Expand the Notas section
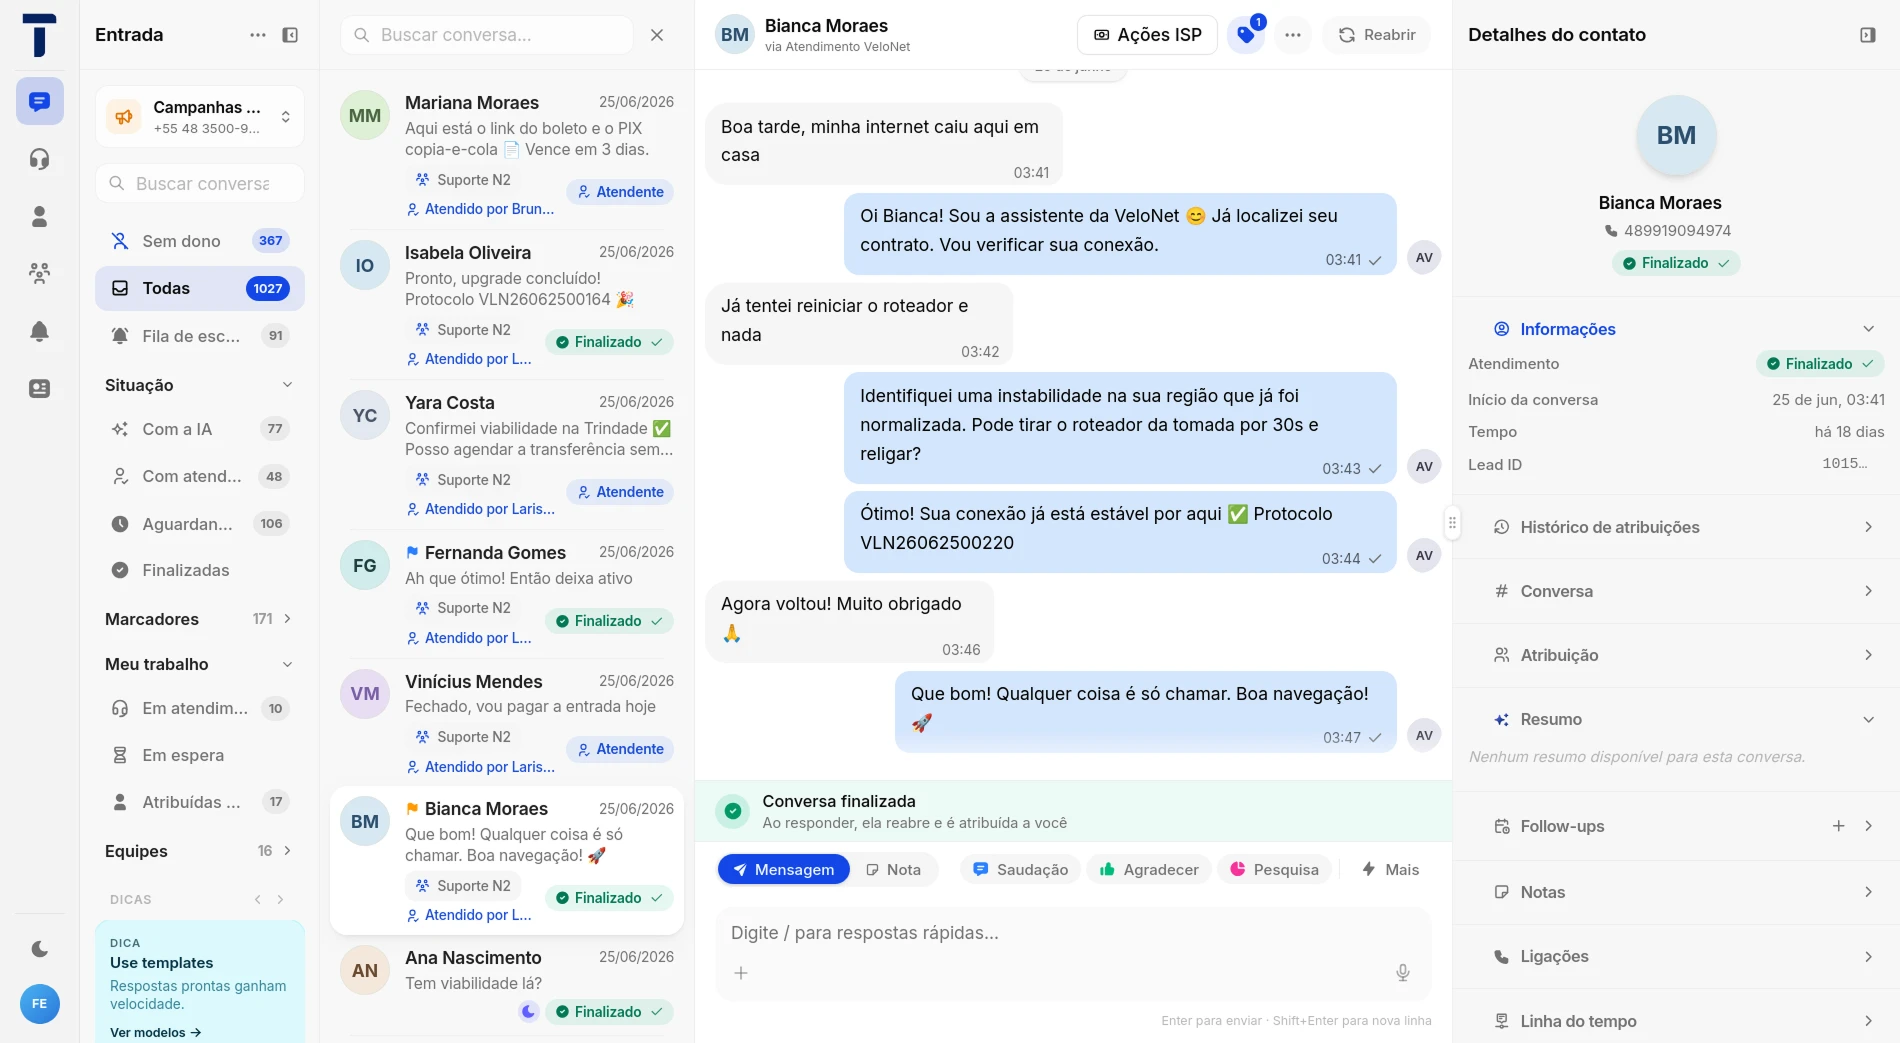Viewport: 1900px width, 1043px height. [1676, 892]
